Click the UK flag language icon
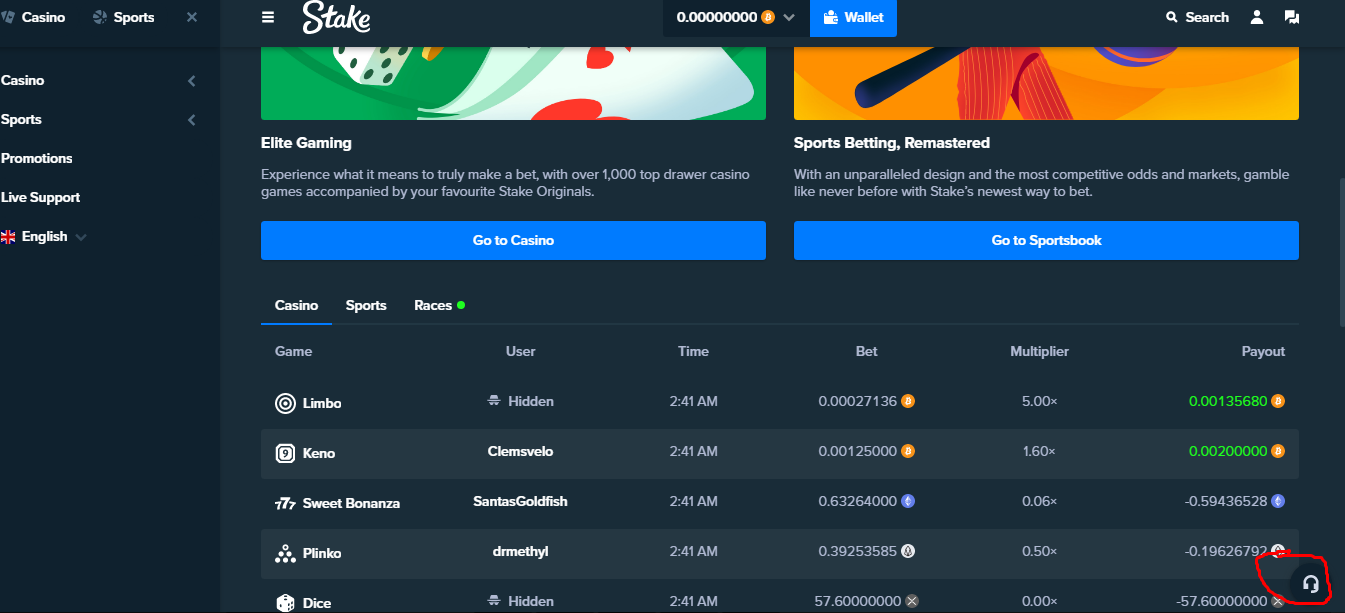The width and height of the screenshot is (1345, 613). coord(8,237)
